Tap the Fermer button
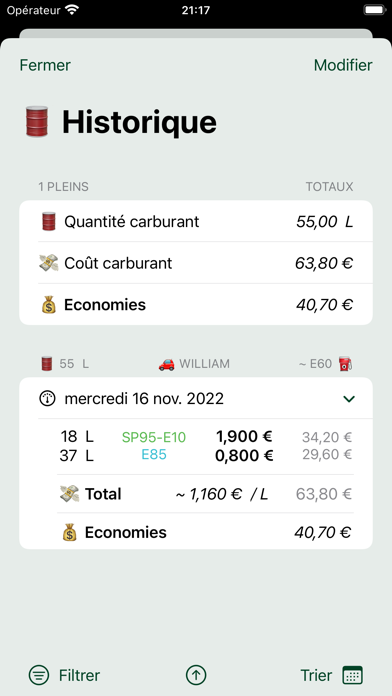 coord(45,65)
